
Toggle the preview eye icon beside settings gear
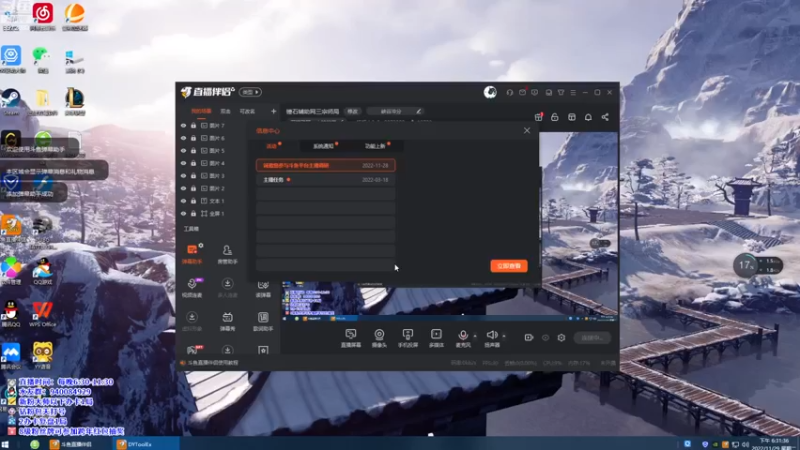545,337
